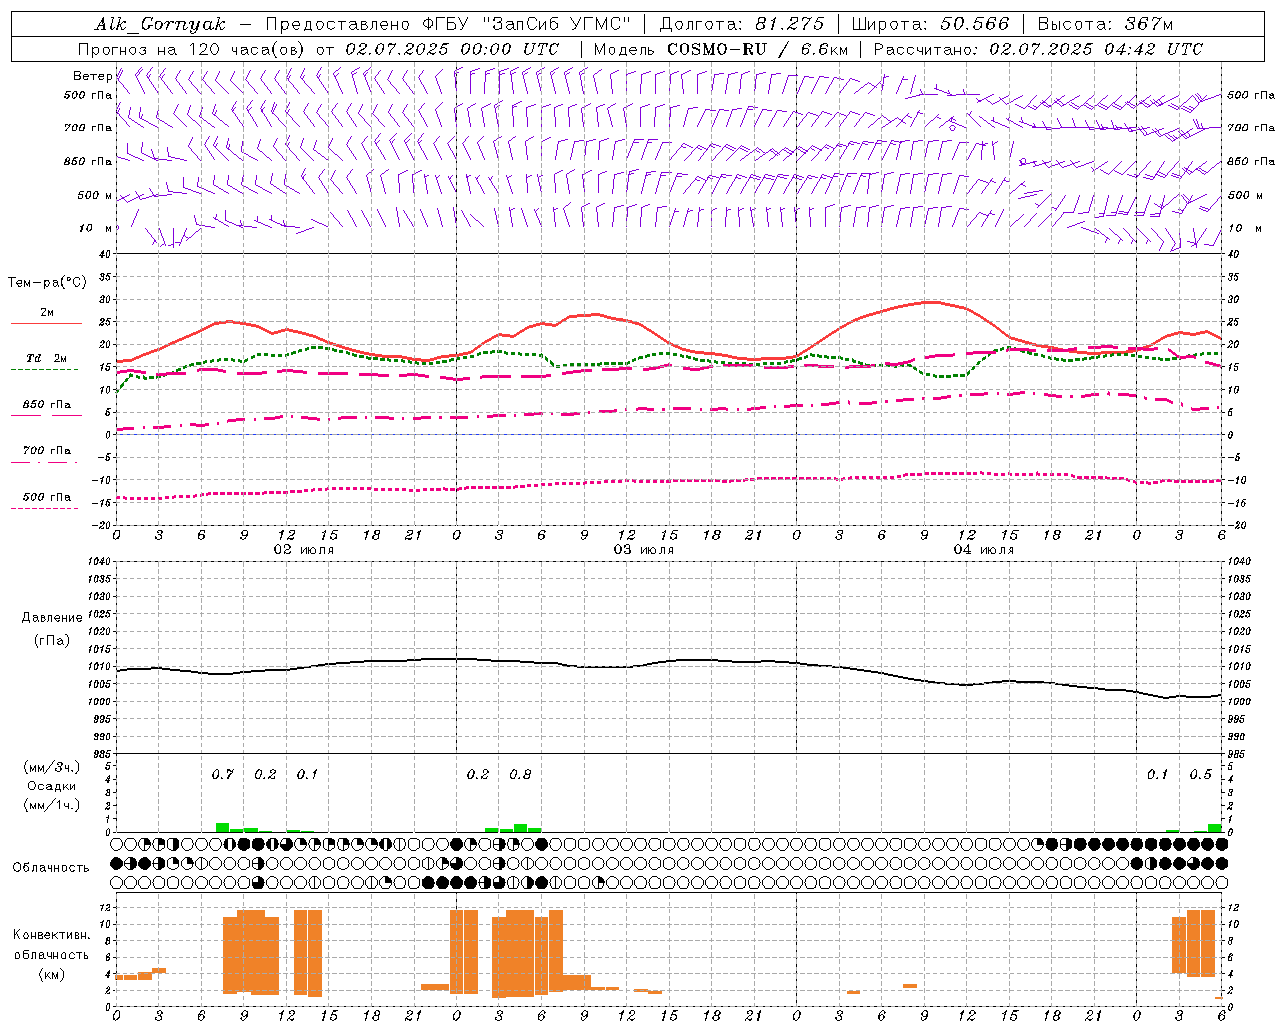The image size is (1280, 1024).
Task: Click the (мм/1ч.) precipitation unit label
Action: pyautogui.click(x=52, y=805)
